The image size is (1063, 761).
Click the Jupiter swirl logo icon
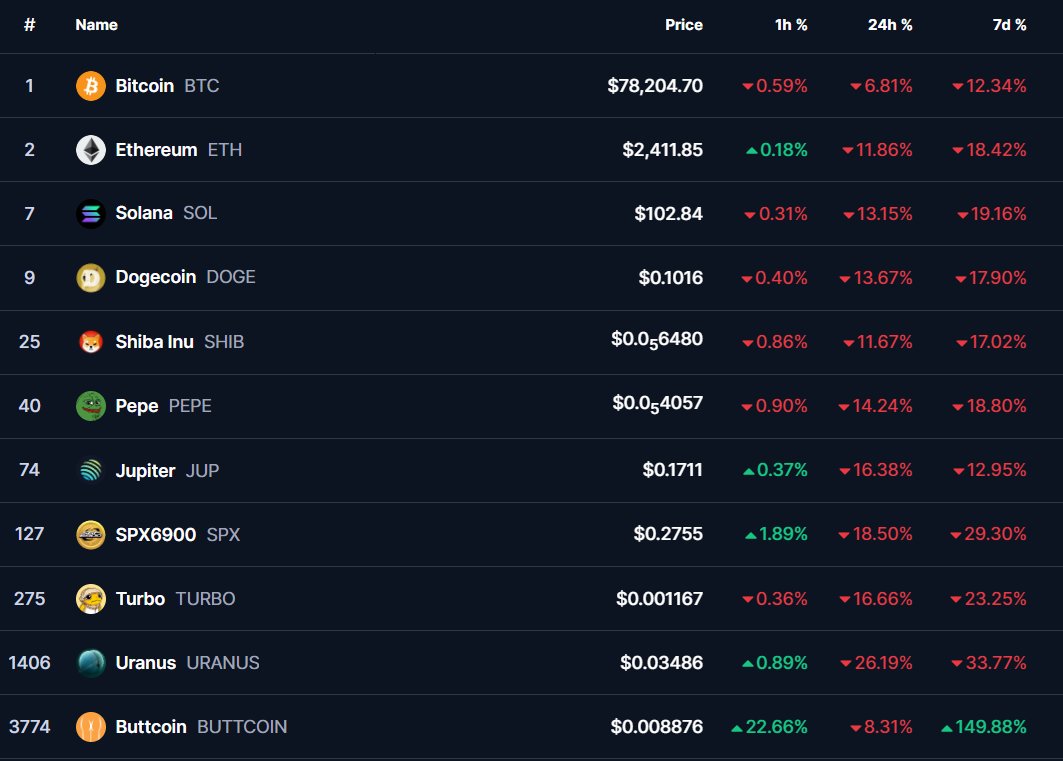coord(91,470)
